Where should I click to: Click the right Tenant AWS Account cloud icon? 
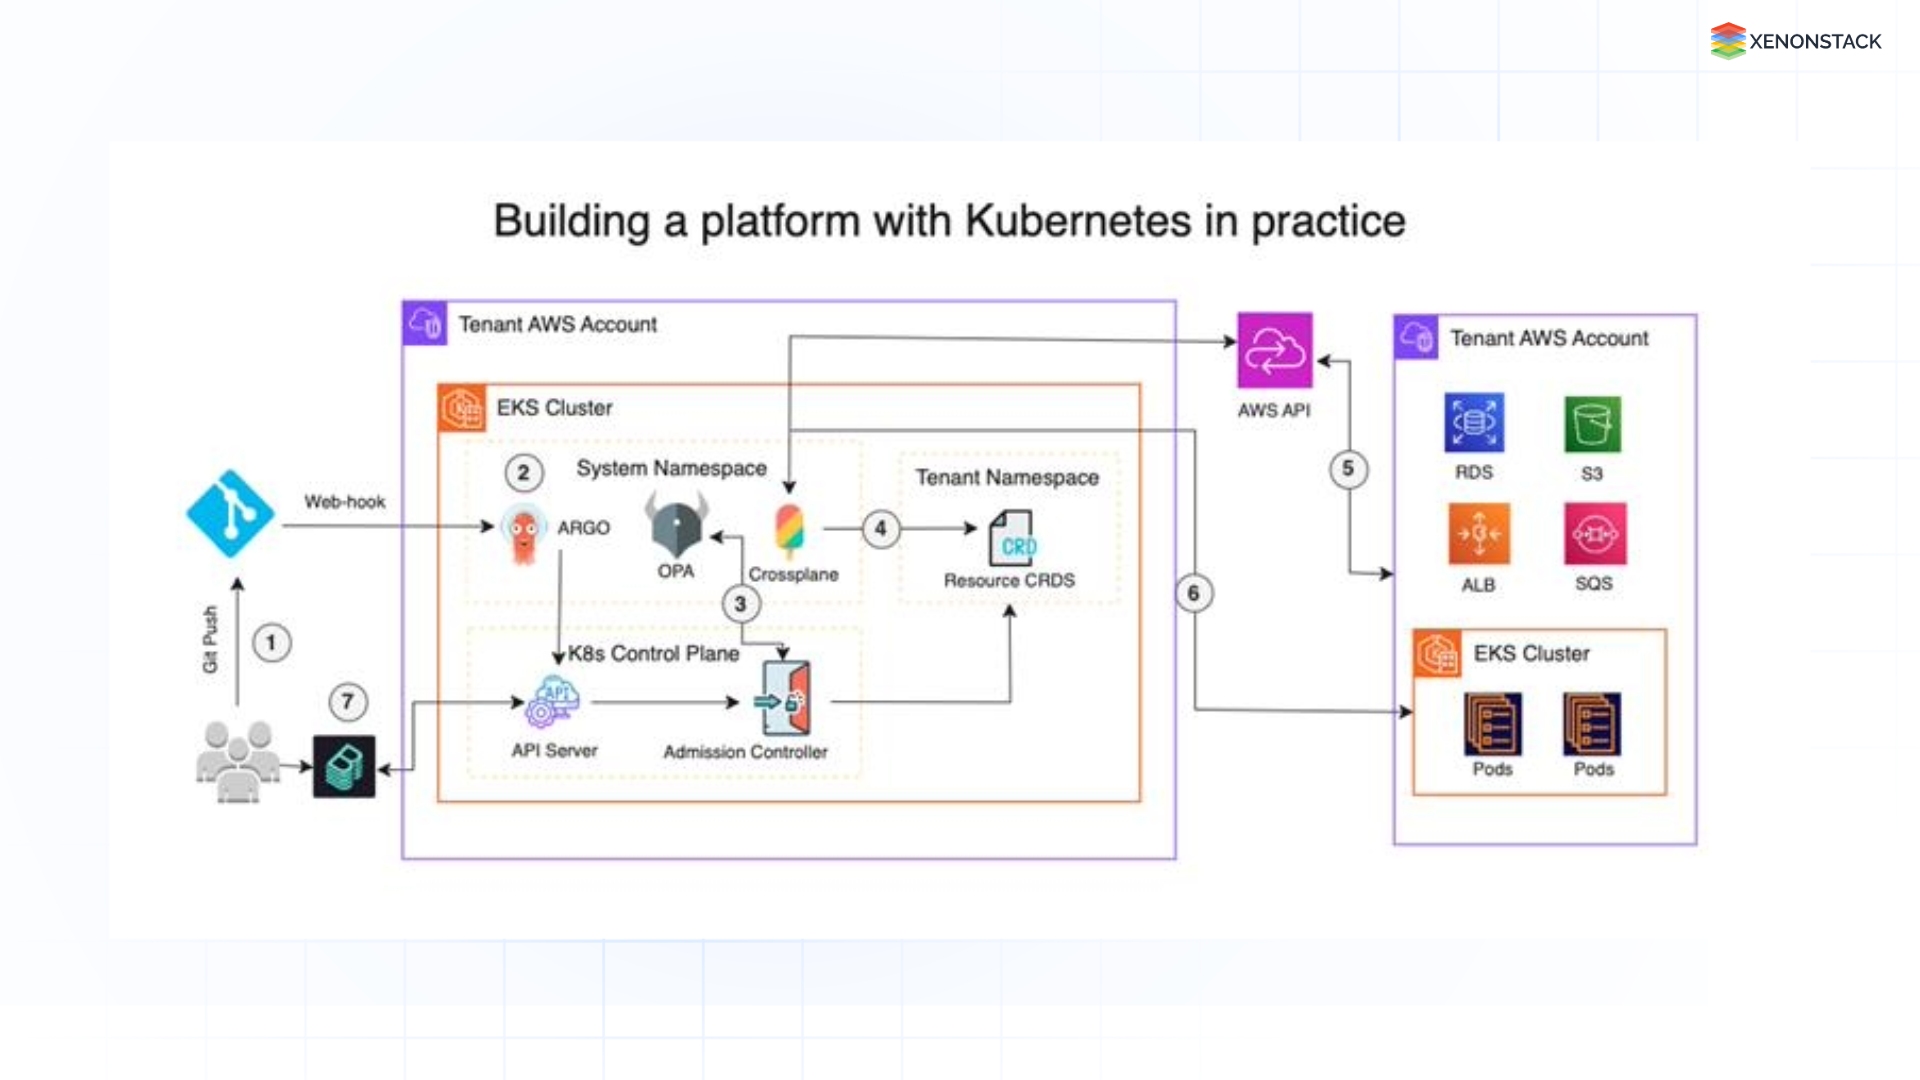[x=1416, y=337]
